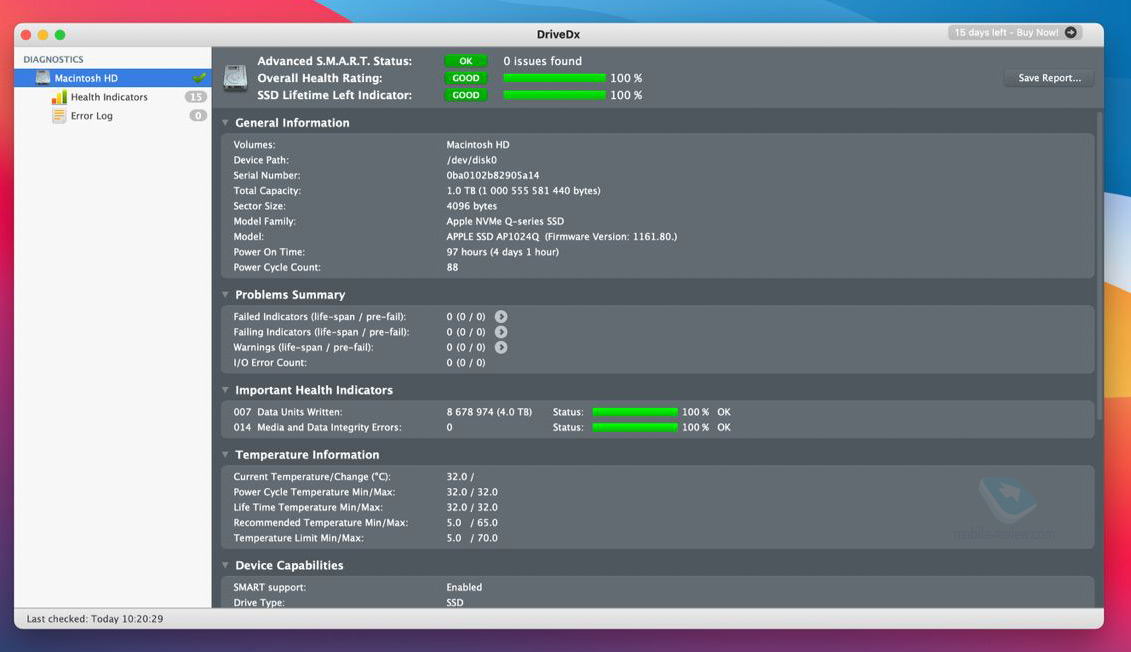Click serial number 0ba0102b82905a14
The height and width of the screenshot is (652, 1131).
coord(493,175)
